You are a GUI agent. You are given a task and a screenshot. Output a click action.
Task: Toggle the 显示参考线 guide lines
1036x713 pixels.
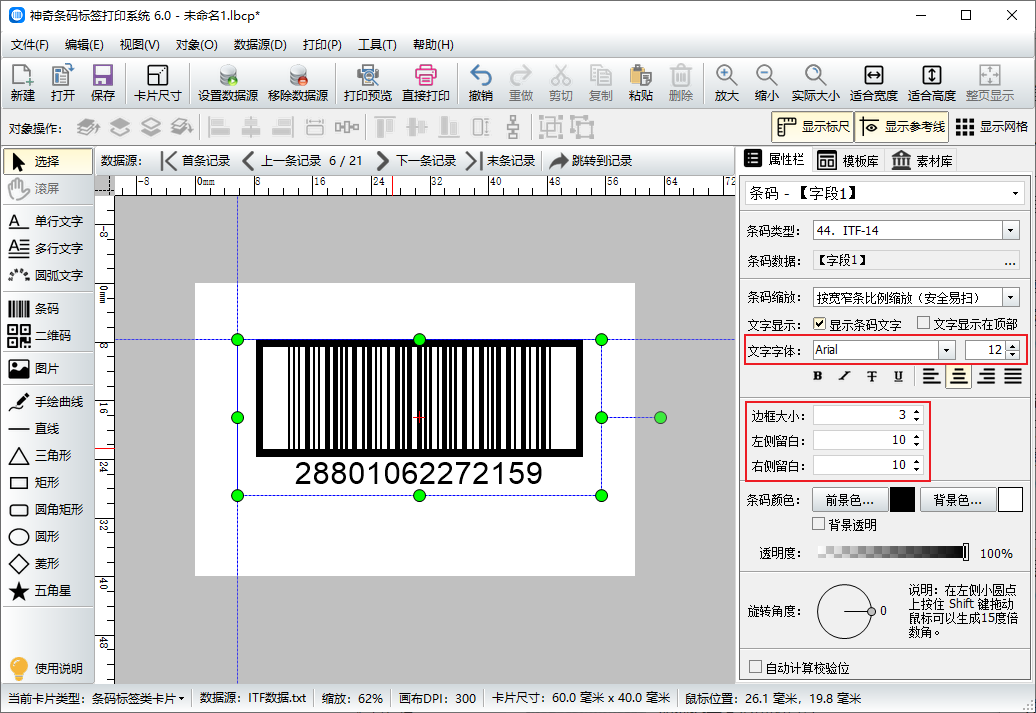(902, 127)
